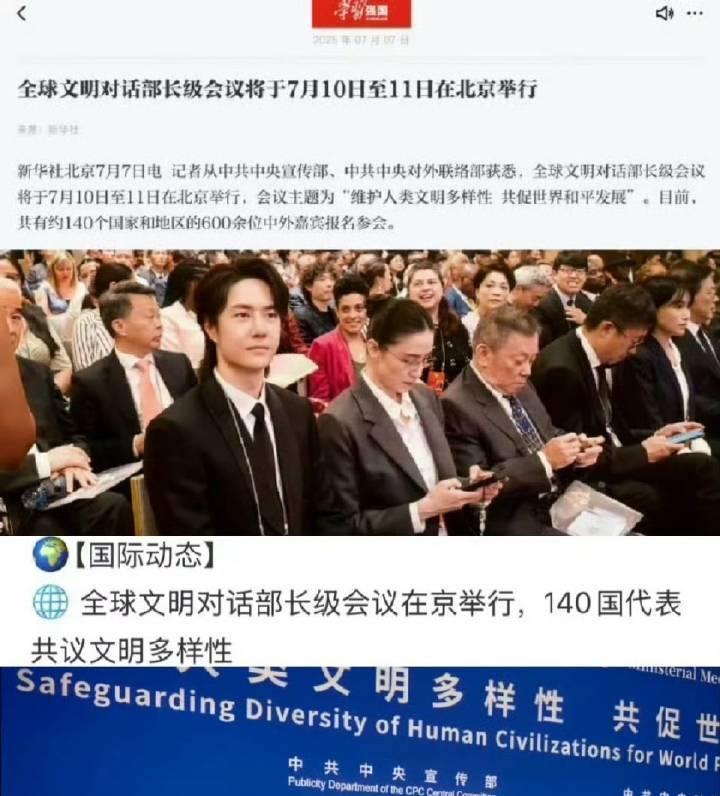Screen dimensions: 720x796
Task: Click the 来源 新华社 source line
Action: pyautogui.click(x=48, y=129)
